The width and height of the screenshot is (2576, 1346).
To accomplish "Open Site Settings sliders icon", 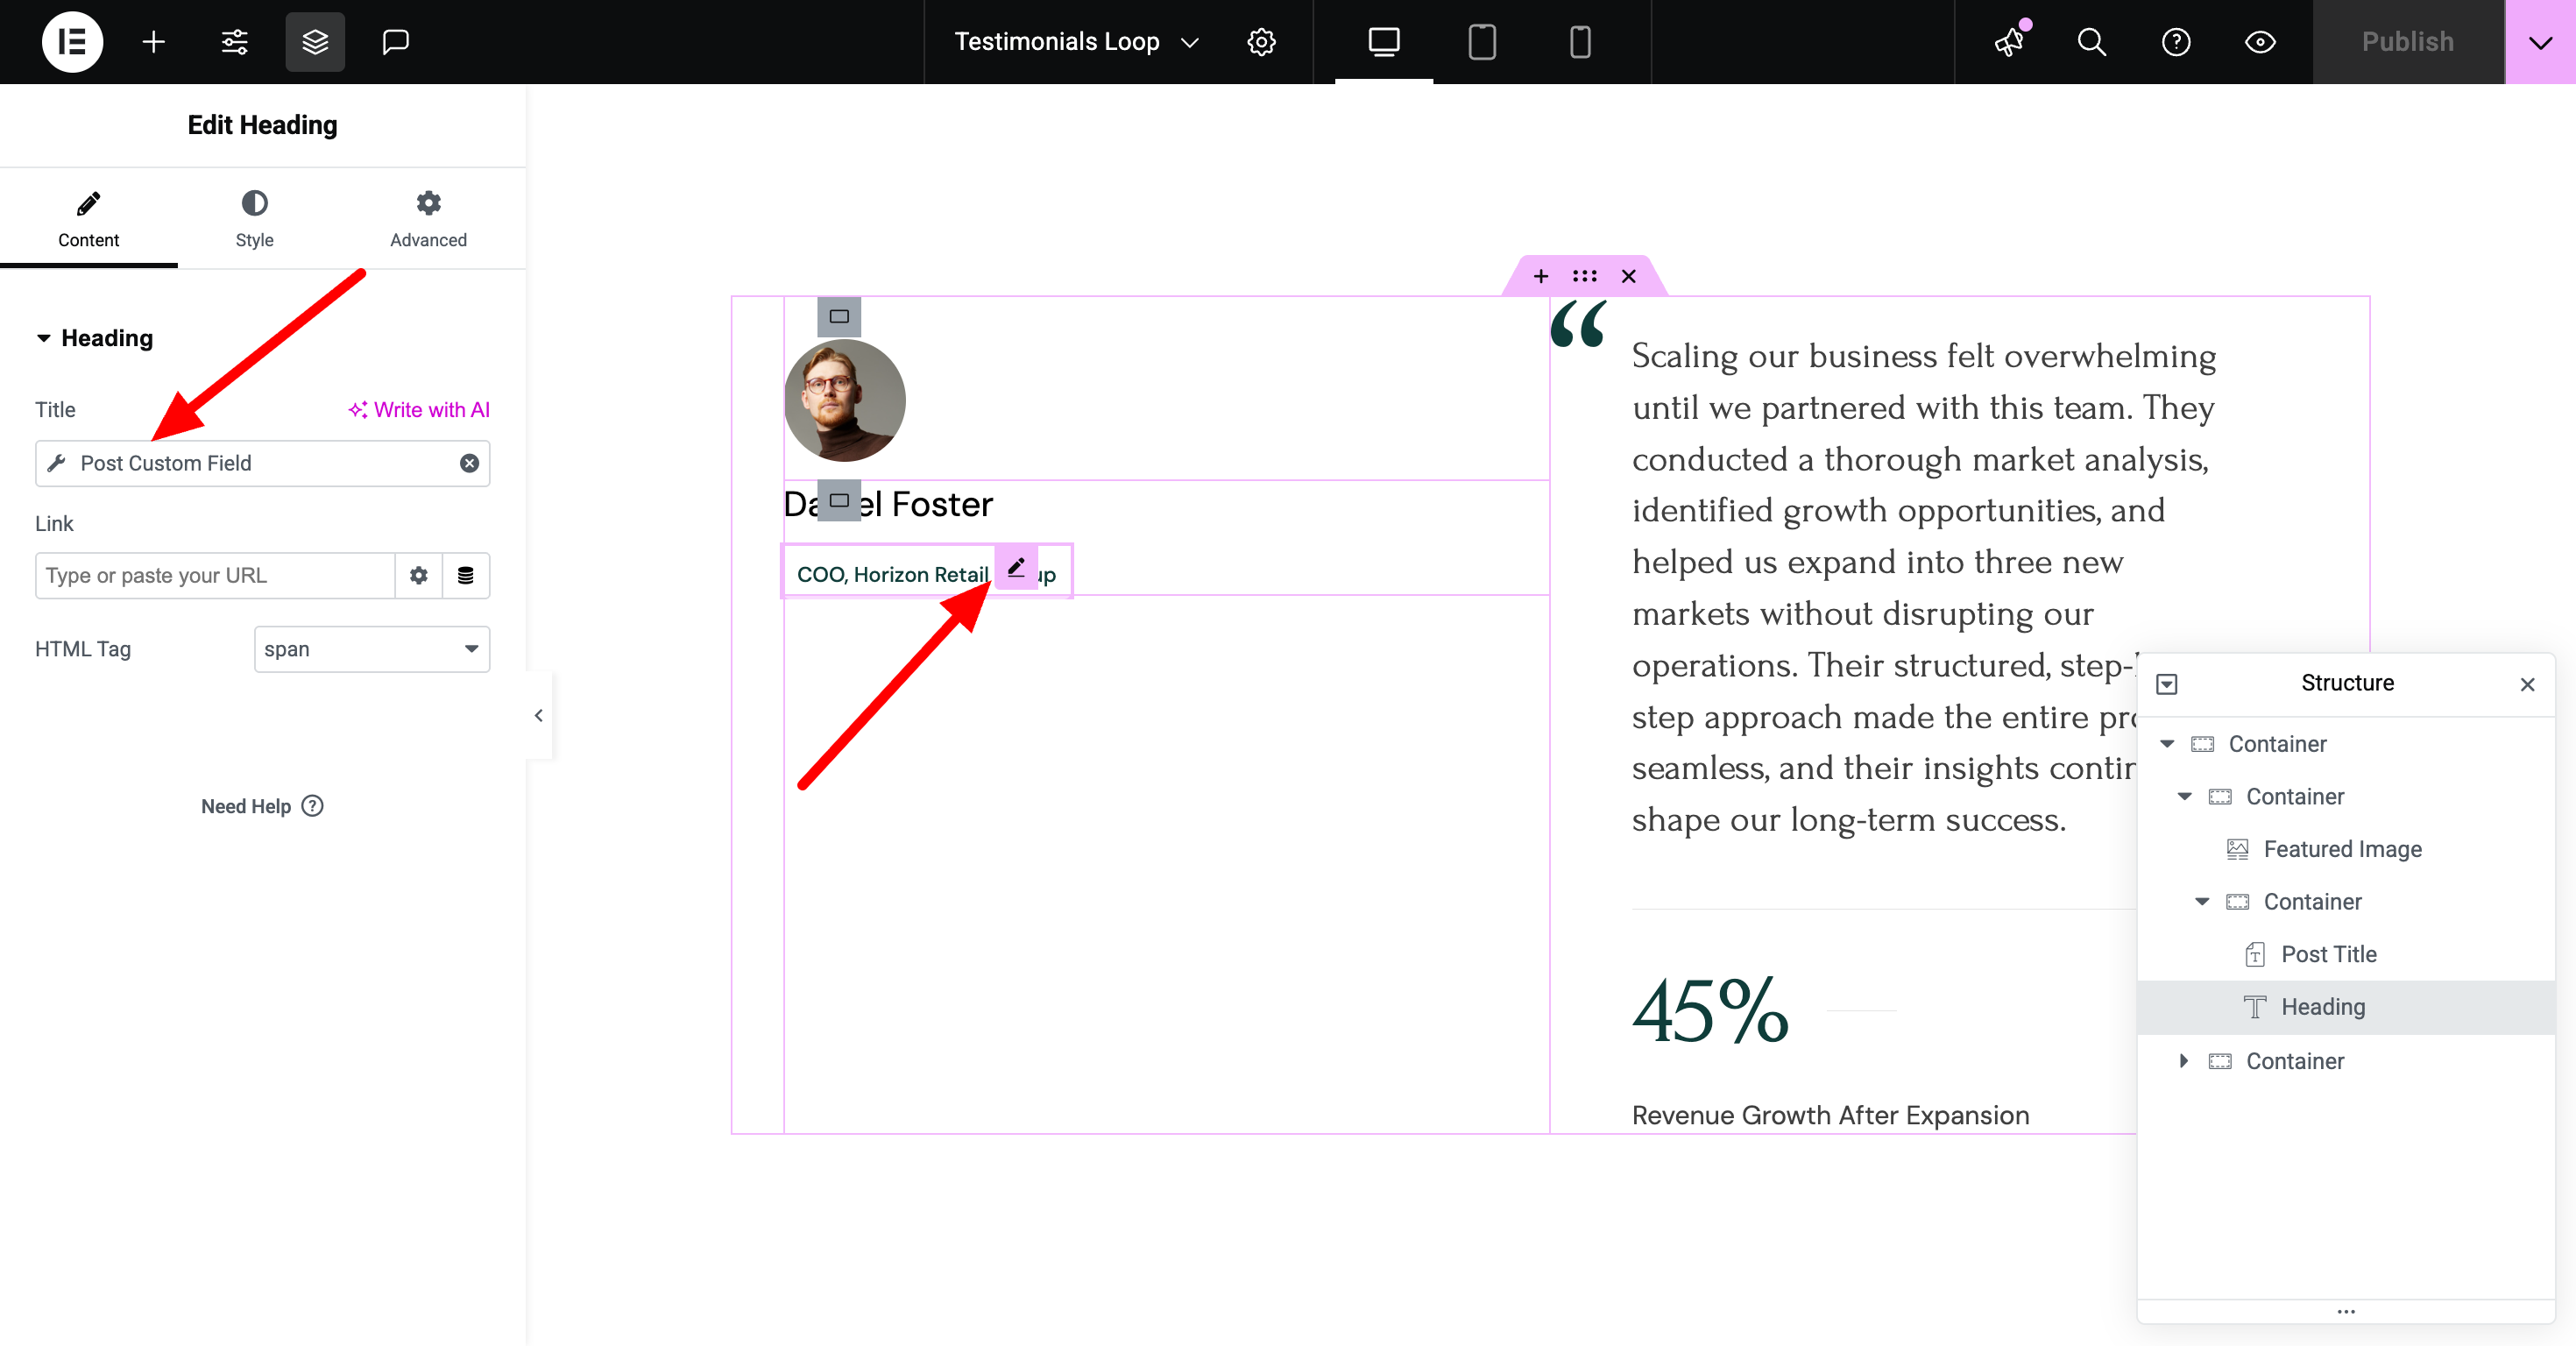I will 234,42.
